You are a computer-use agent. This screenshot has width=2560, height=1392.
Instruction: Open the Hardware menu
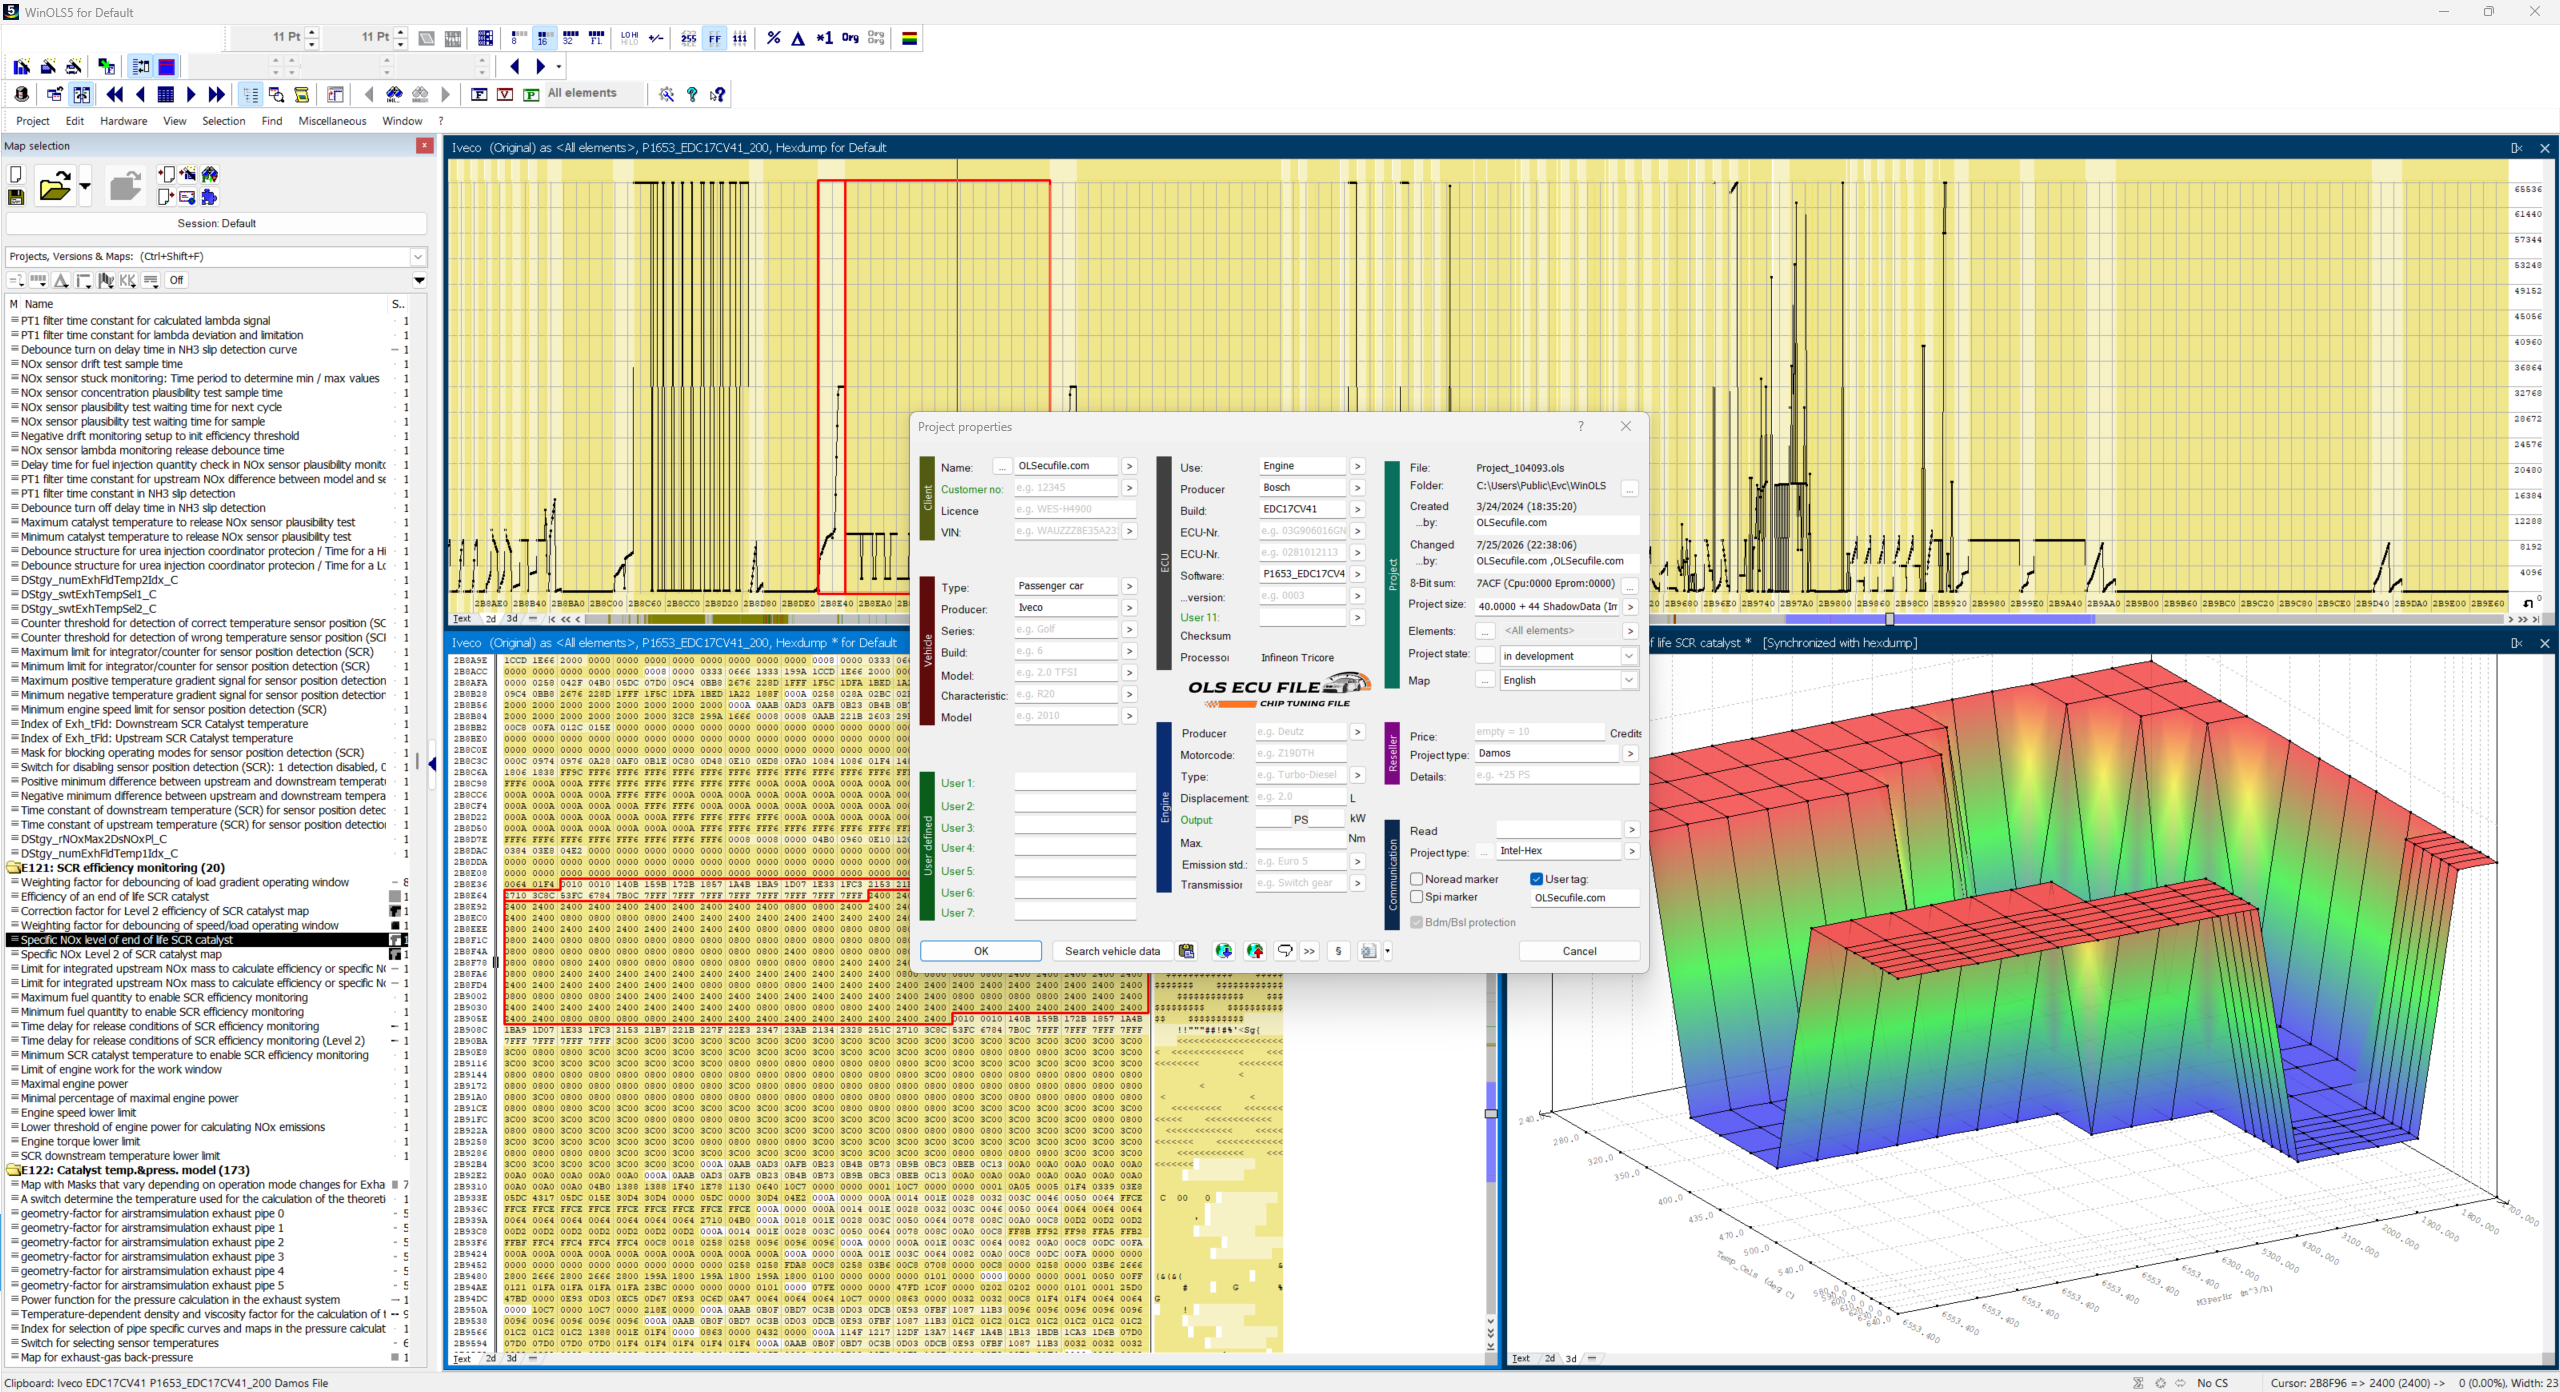point(123,121)
